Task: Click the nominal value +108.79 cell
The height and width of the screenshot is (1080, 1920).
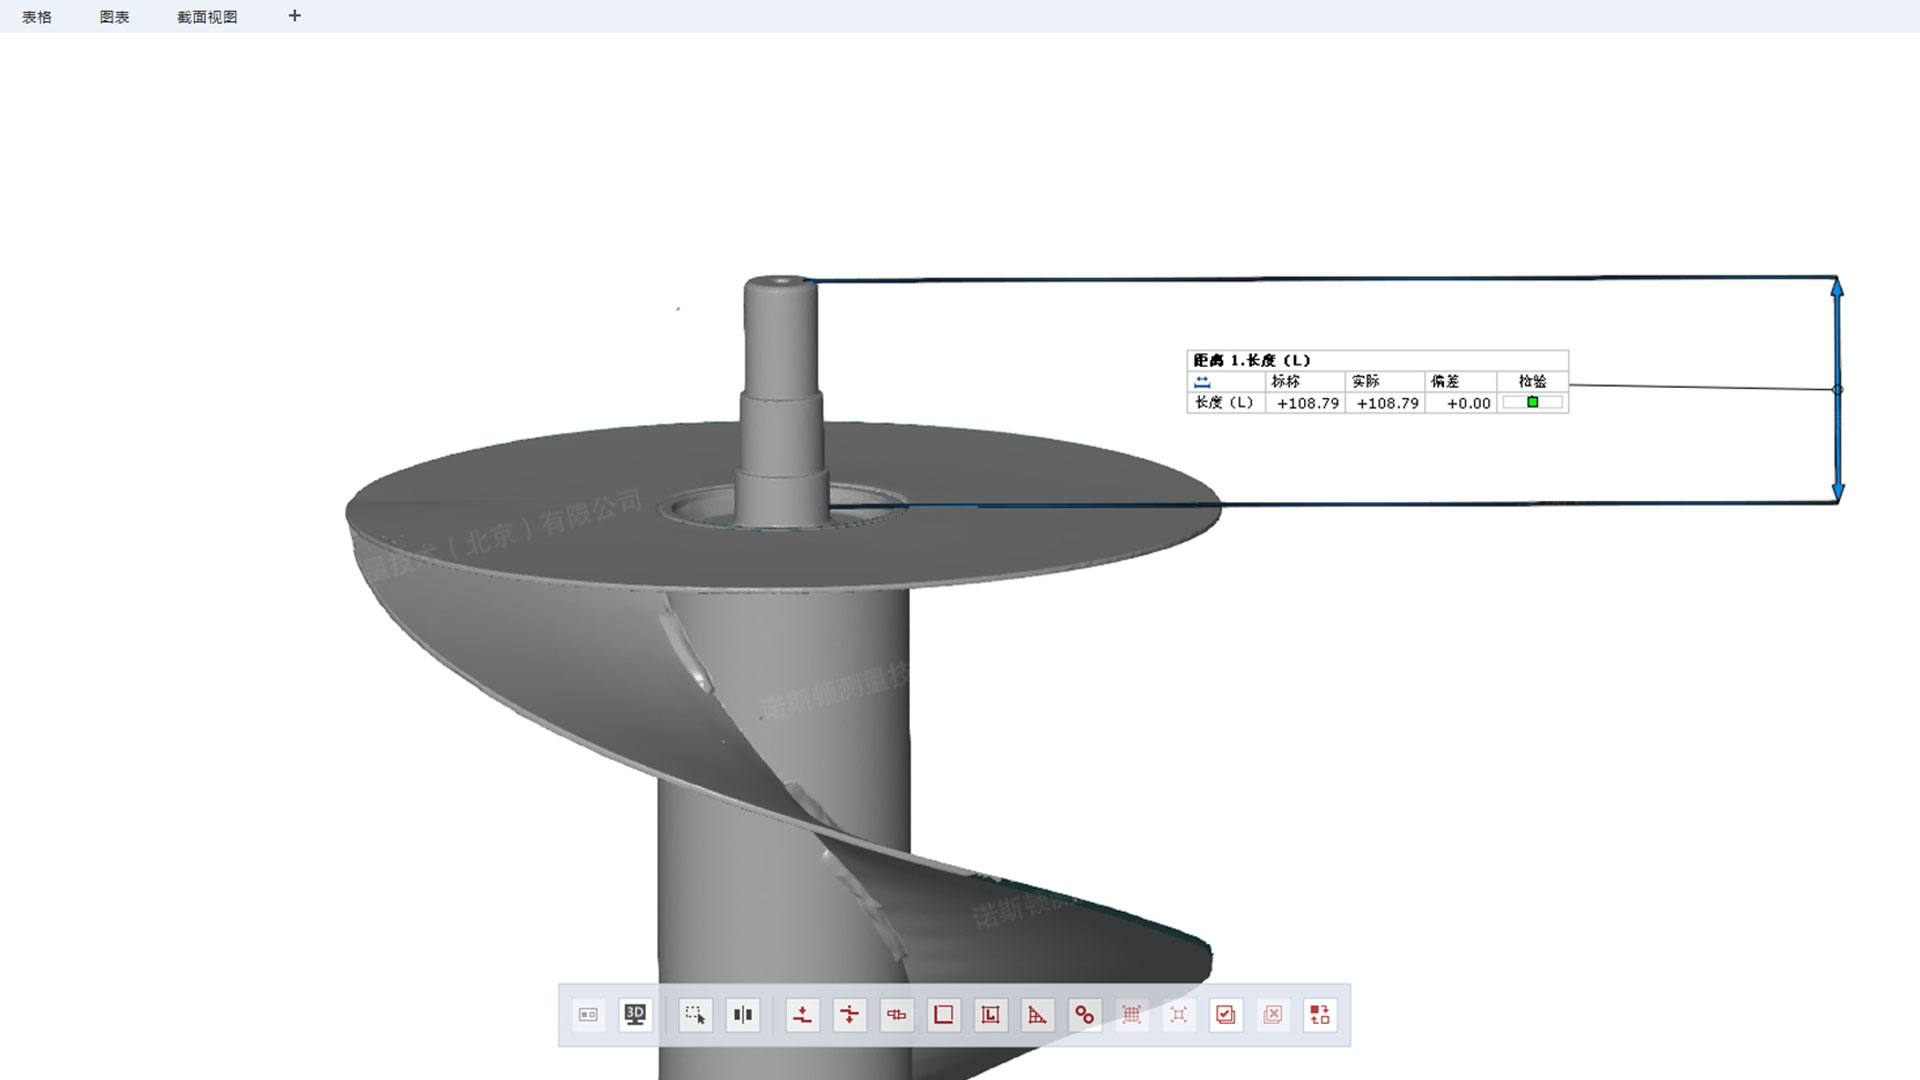Action: 1307,403
